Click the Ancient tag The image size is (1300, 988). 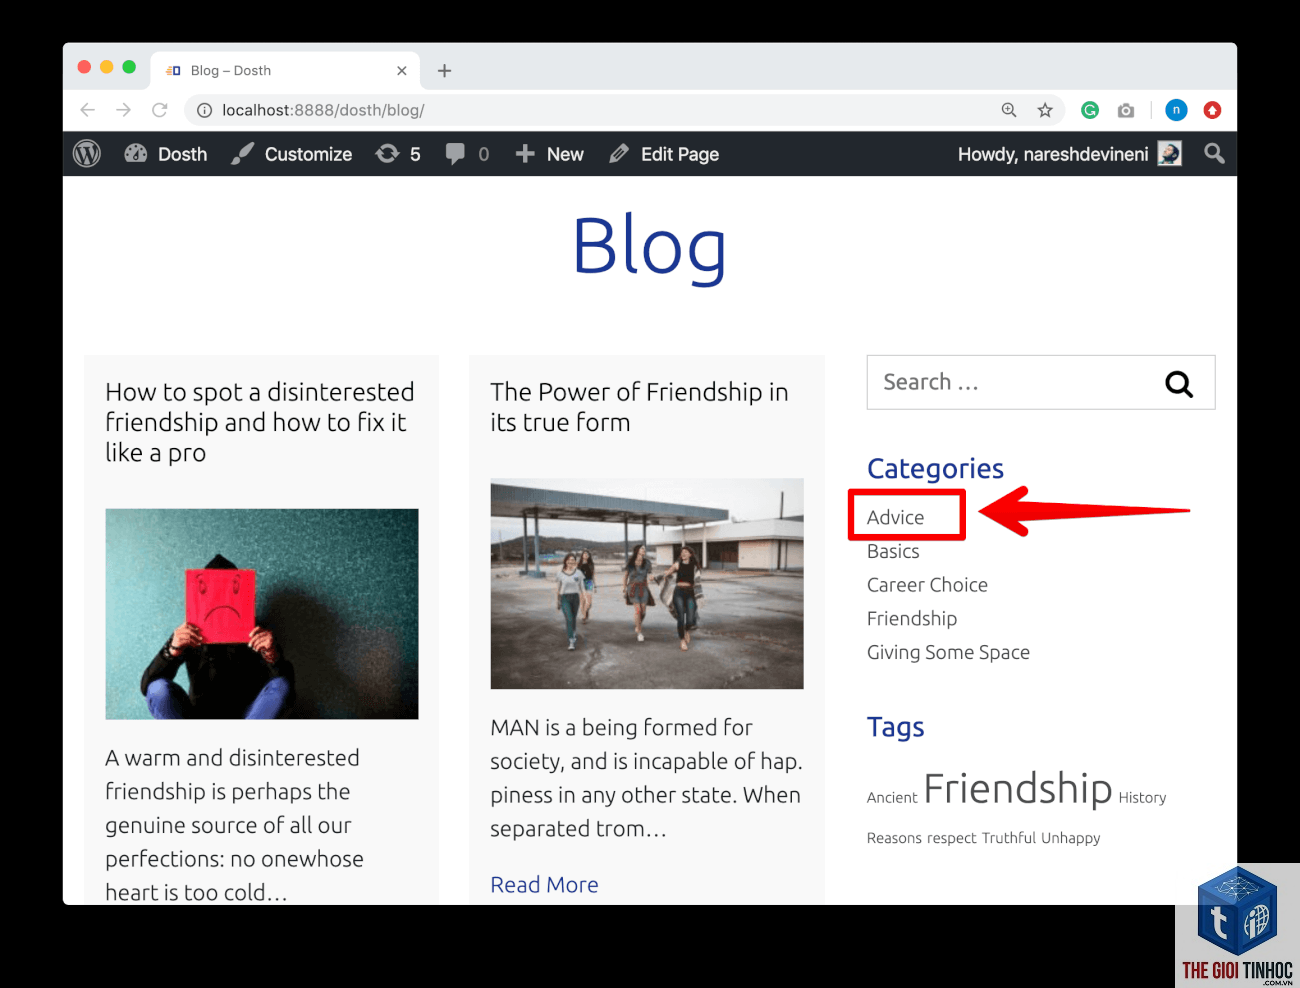click(x=892, y=797)
